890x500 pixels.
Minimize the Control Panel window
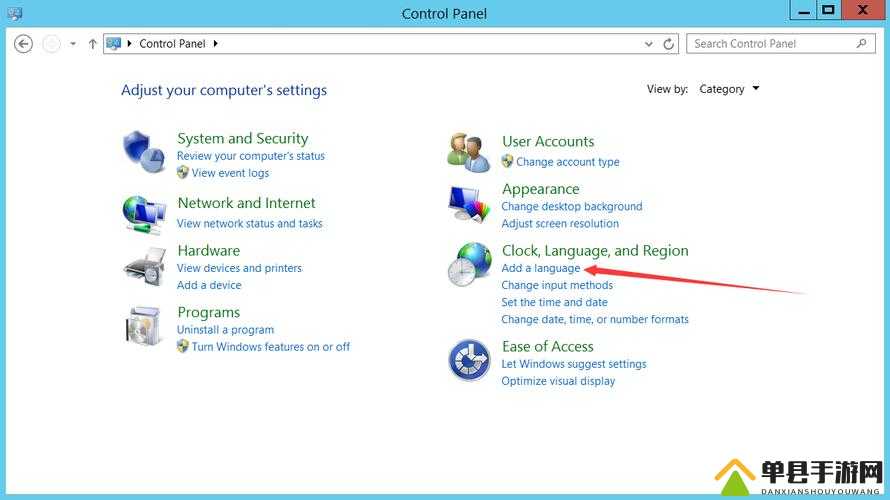pyautogui.click(x=804, y=10)
